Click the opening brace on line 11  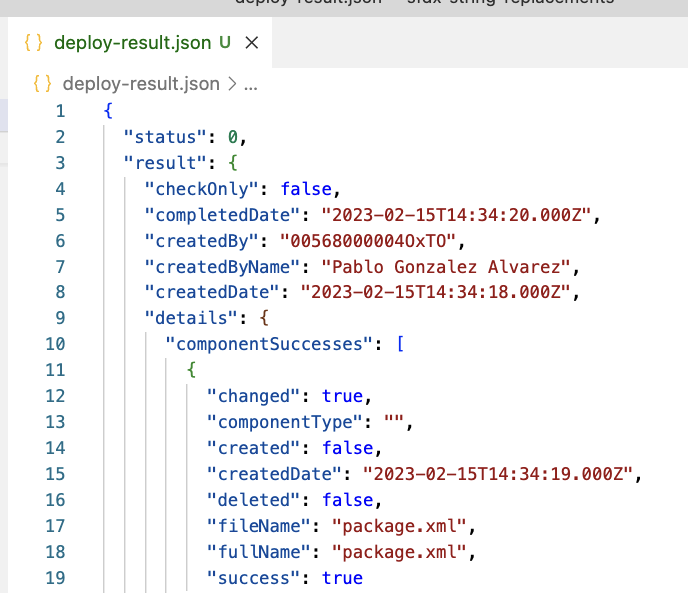coord(191,370)
